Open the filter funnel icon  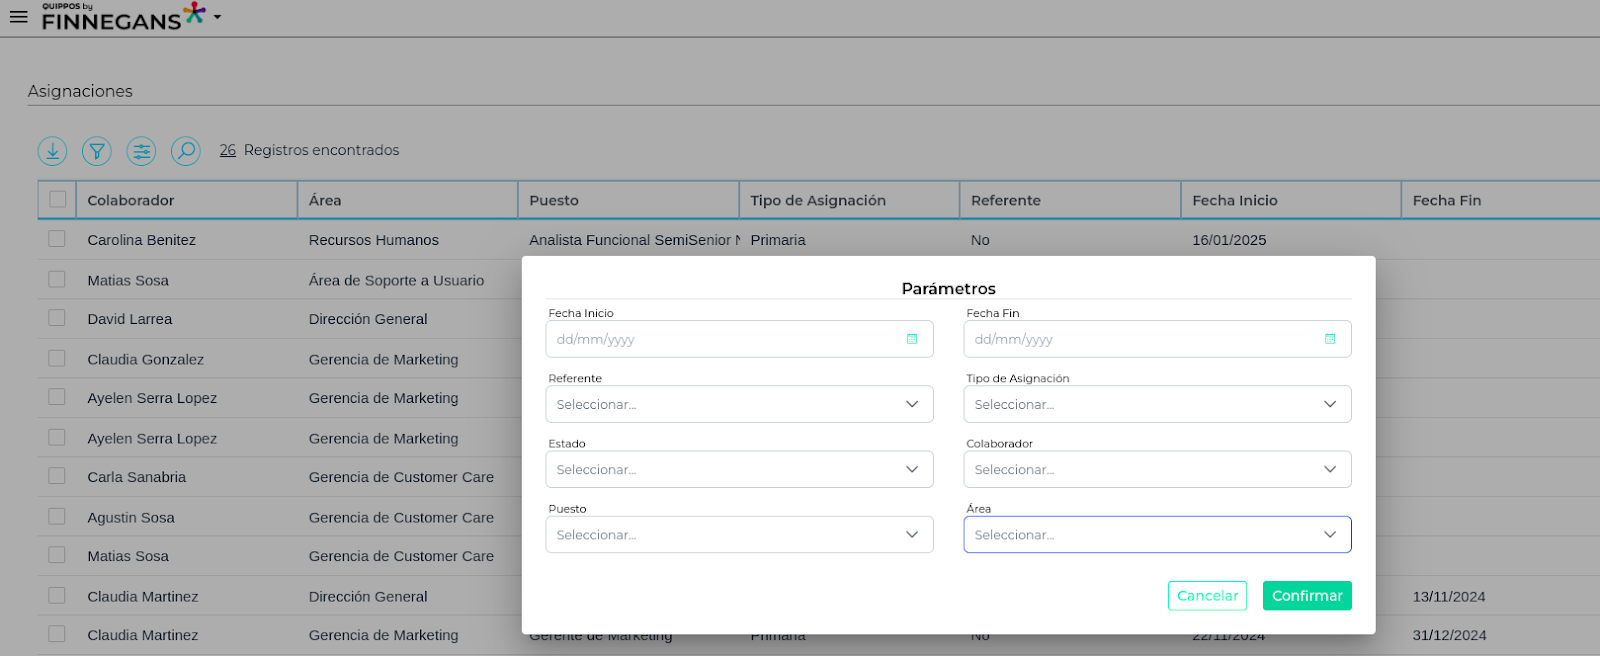[97, 151]
